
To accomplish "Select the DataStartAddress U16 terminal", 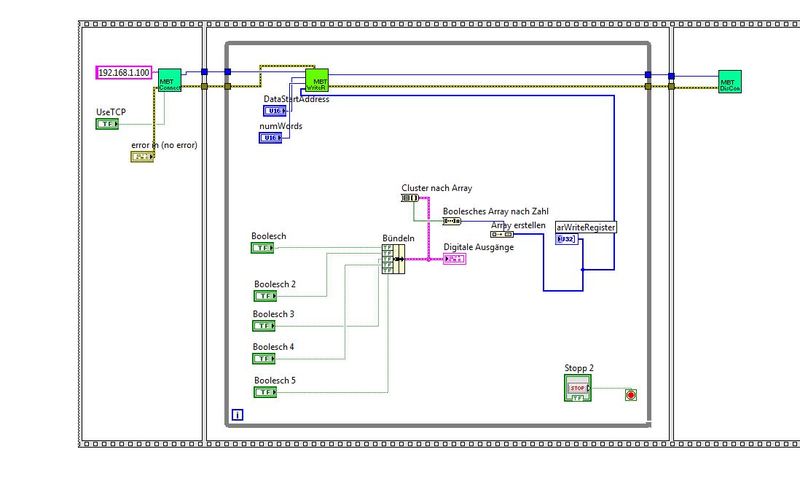I will [x=275, y=111].
